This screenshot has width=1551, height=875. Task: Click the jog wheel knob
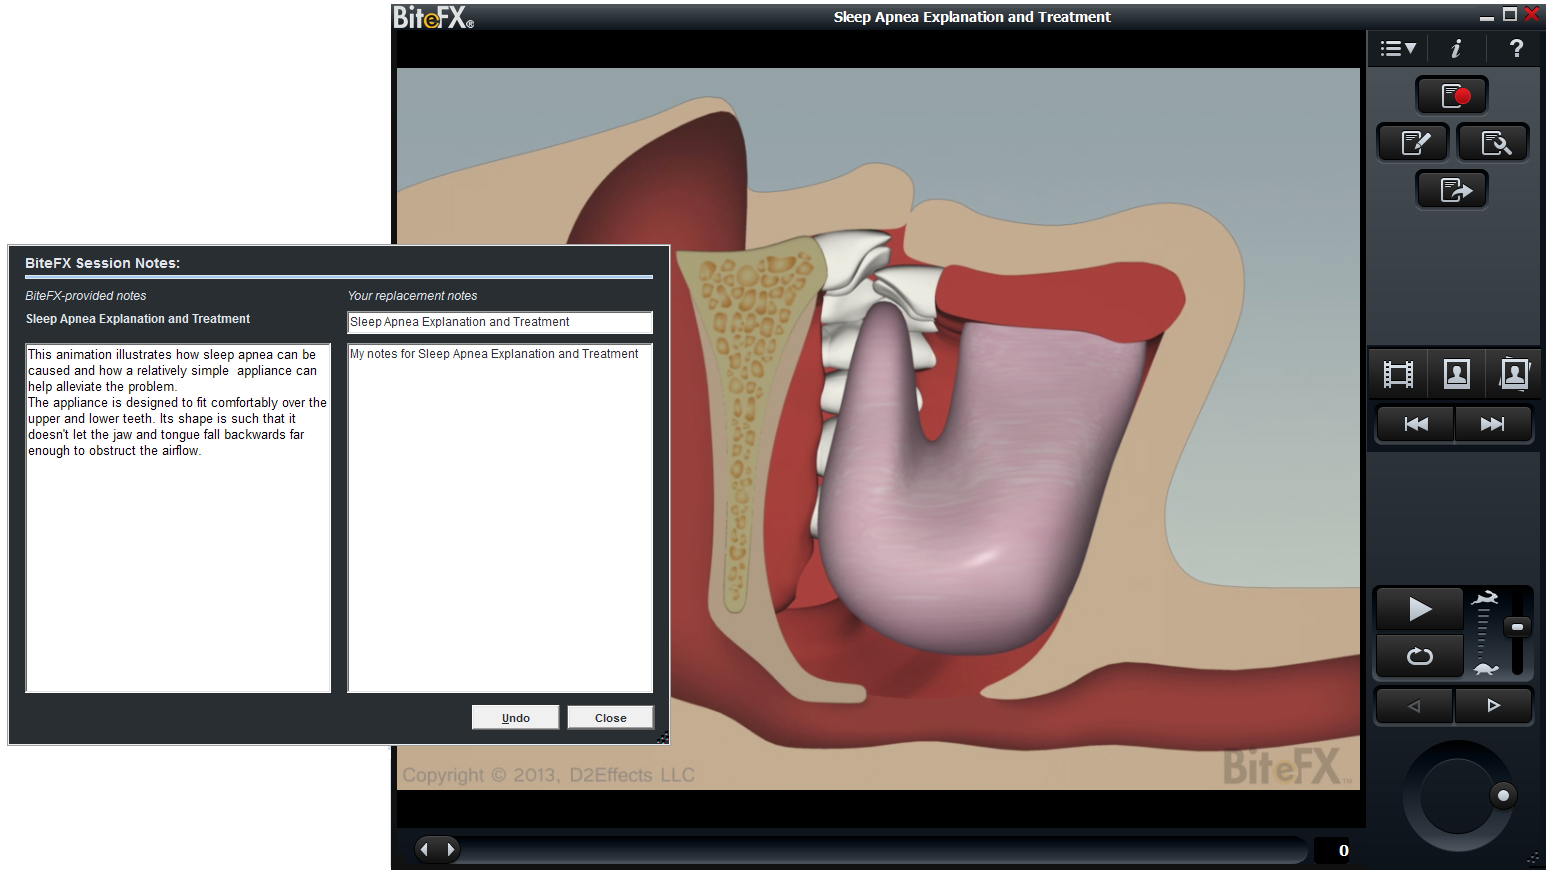(x=1502, y=796)
